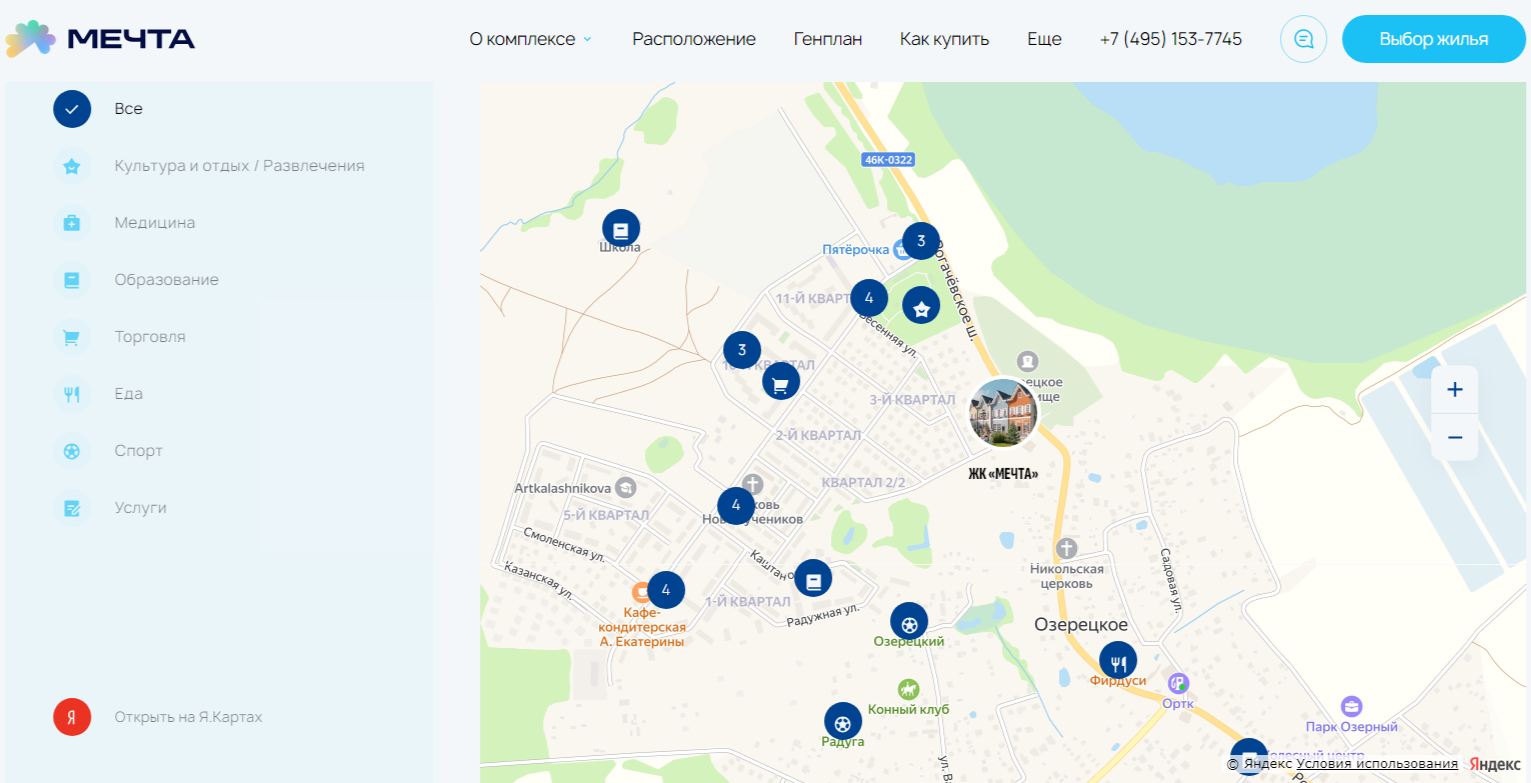1531x783 pixels.
Task: Click the star marker near Пятёрочка park
Action: pos(921,307)
